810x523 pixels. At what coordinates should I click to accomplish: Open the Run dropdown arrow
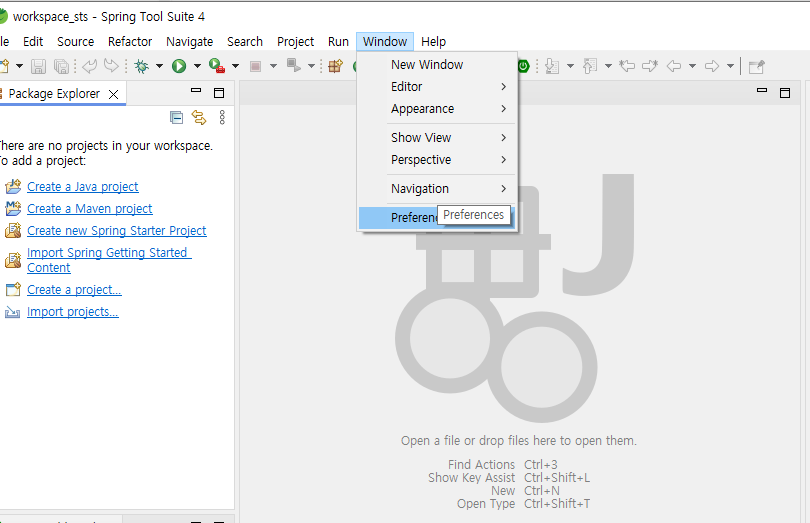coord(197,66)
